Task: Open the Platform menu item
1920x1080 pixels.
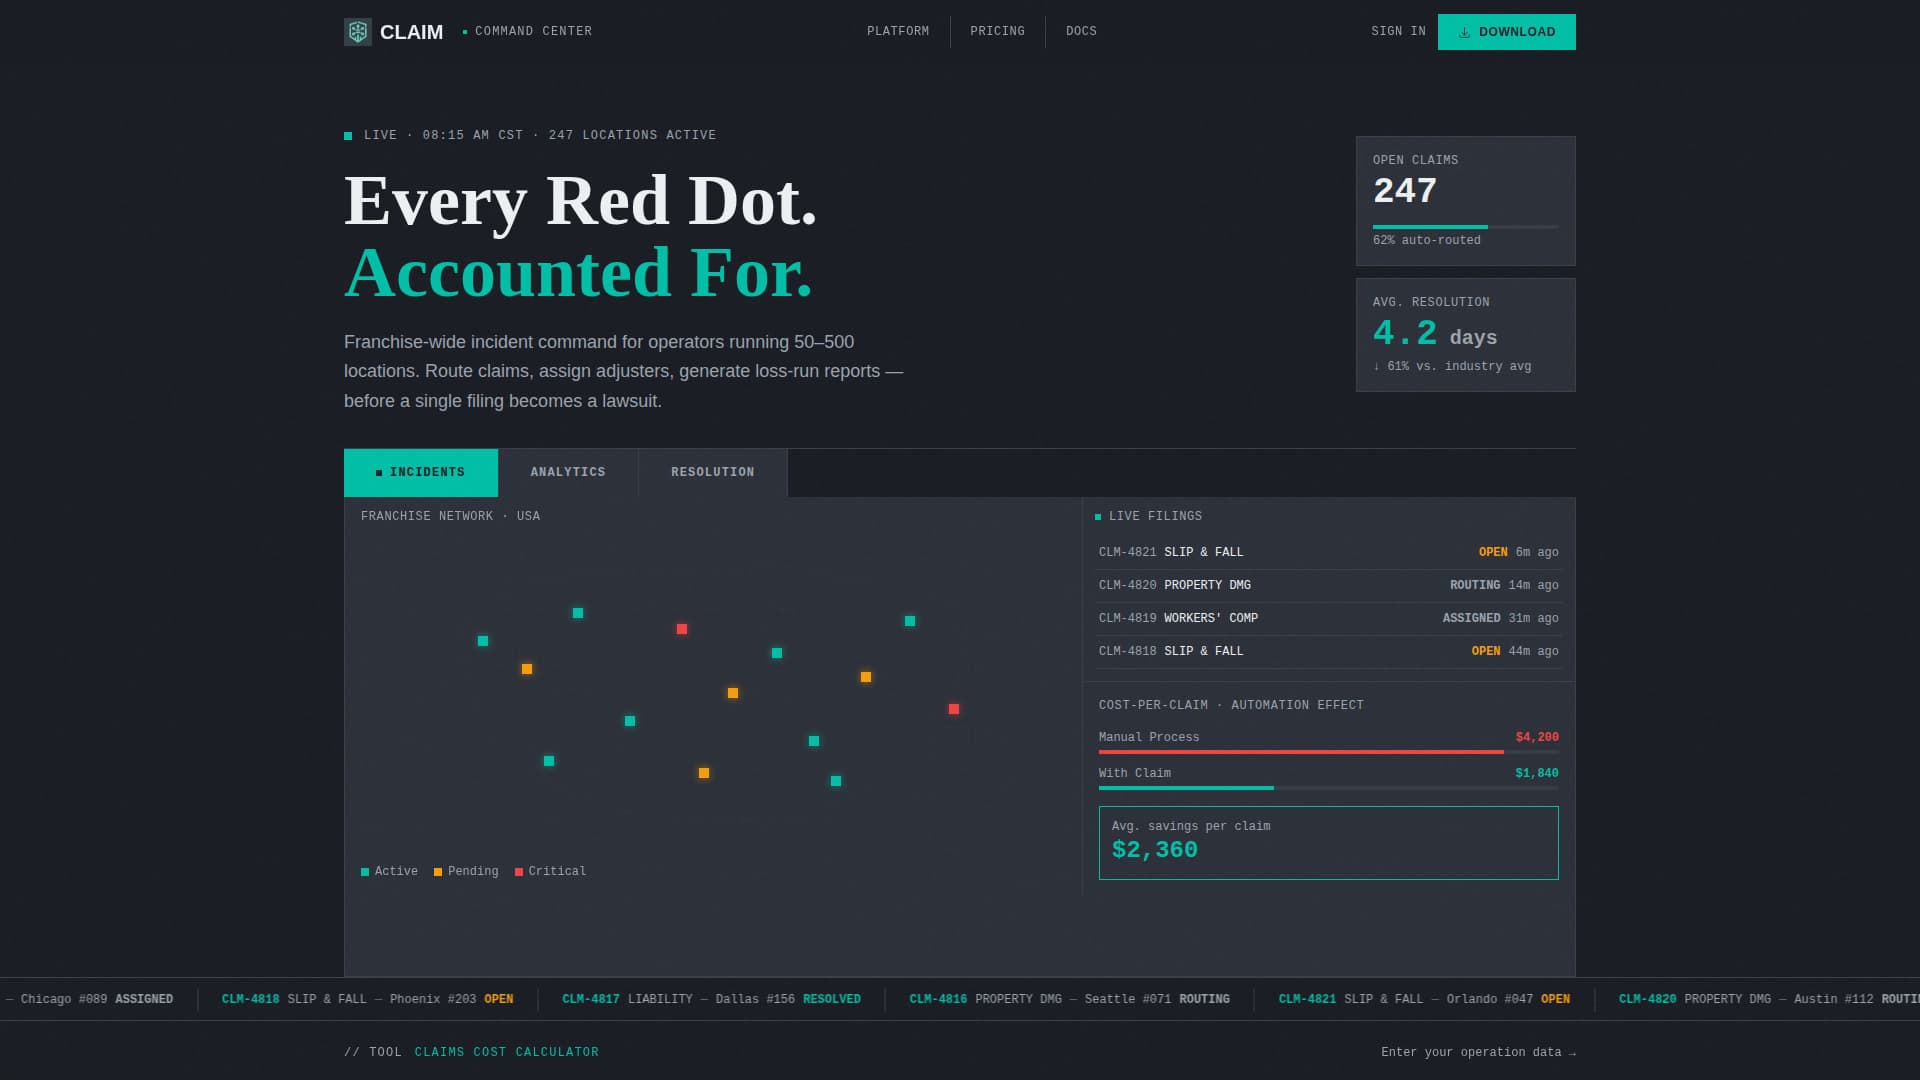Action: tap(898, 31)
